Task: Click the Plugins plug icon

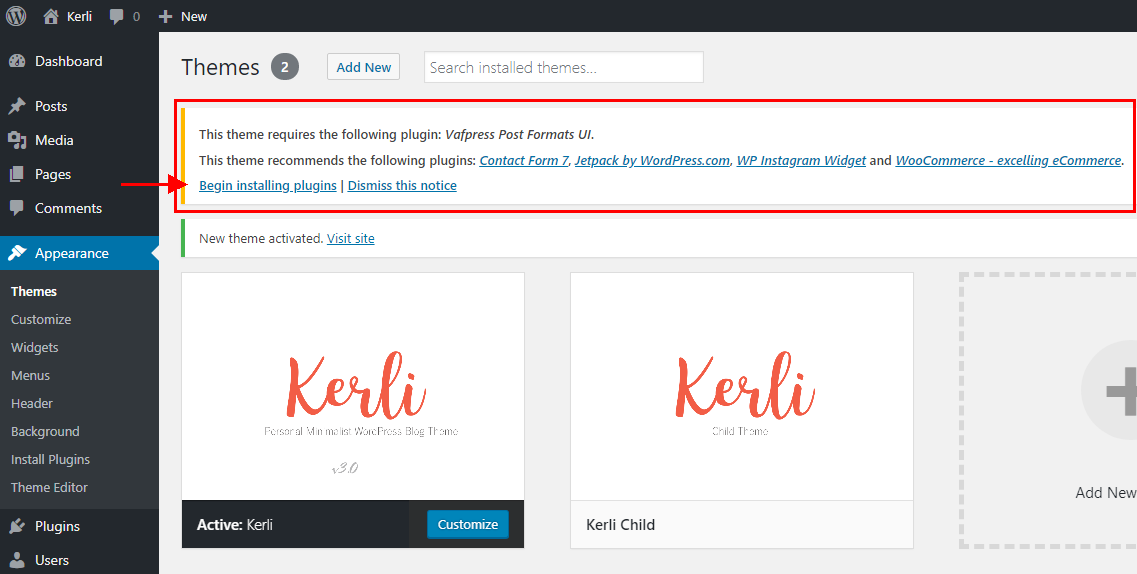Action: click(x=17, y=526)
